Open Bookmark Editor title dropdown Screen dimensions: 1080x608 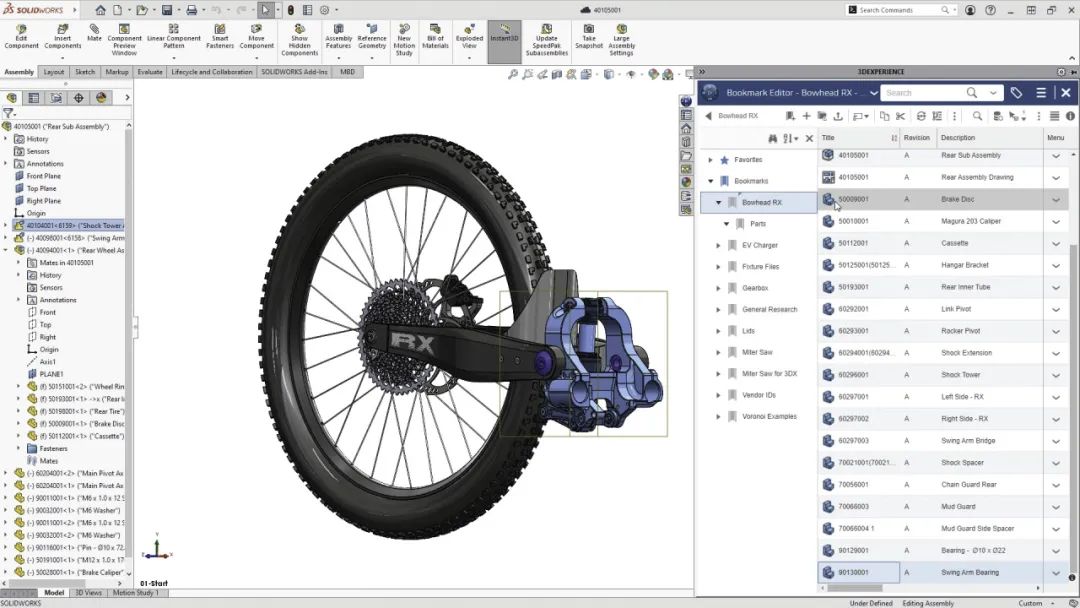click(x=873, y=93)
